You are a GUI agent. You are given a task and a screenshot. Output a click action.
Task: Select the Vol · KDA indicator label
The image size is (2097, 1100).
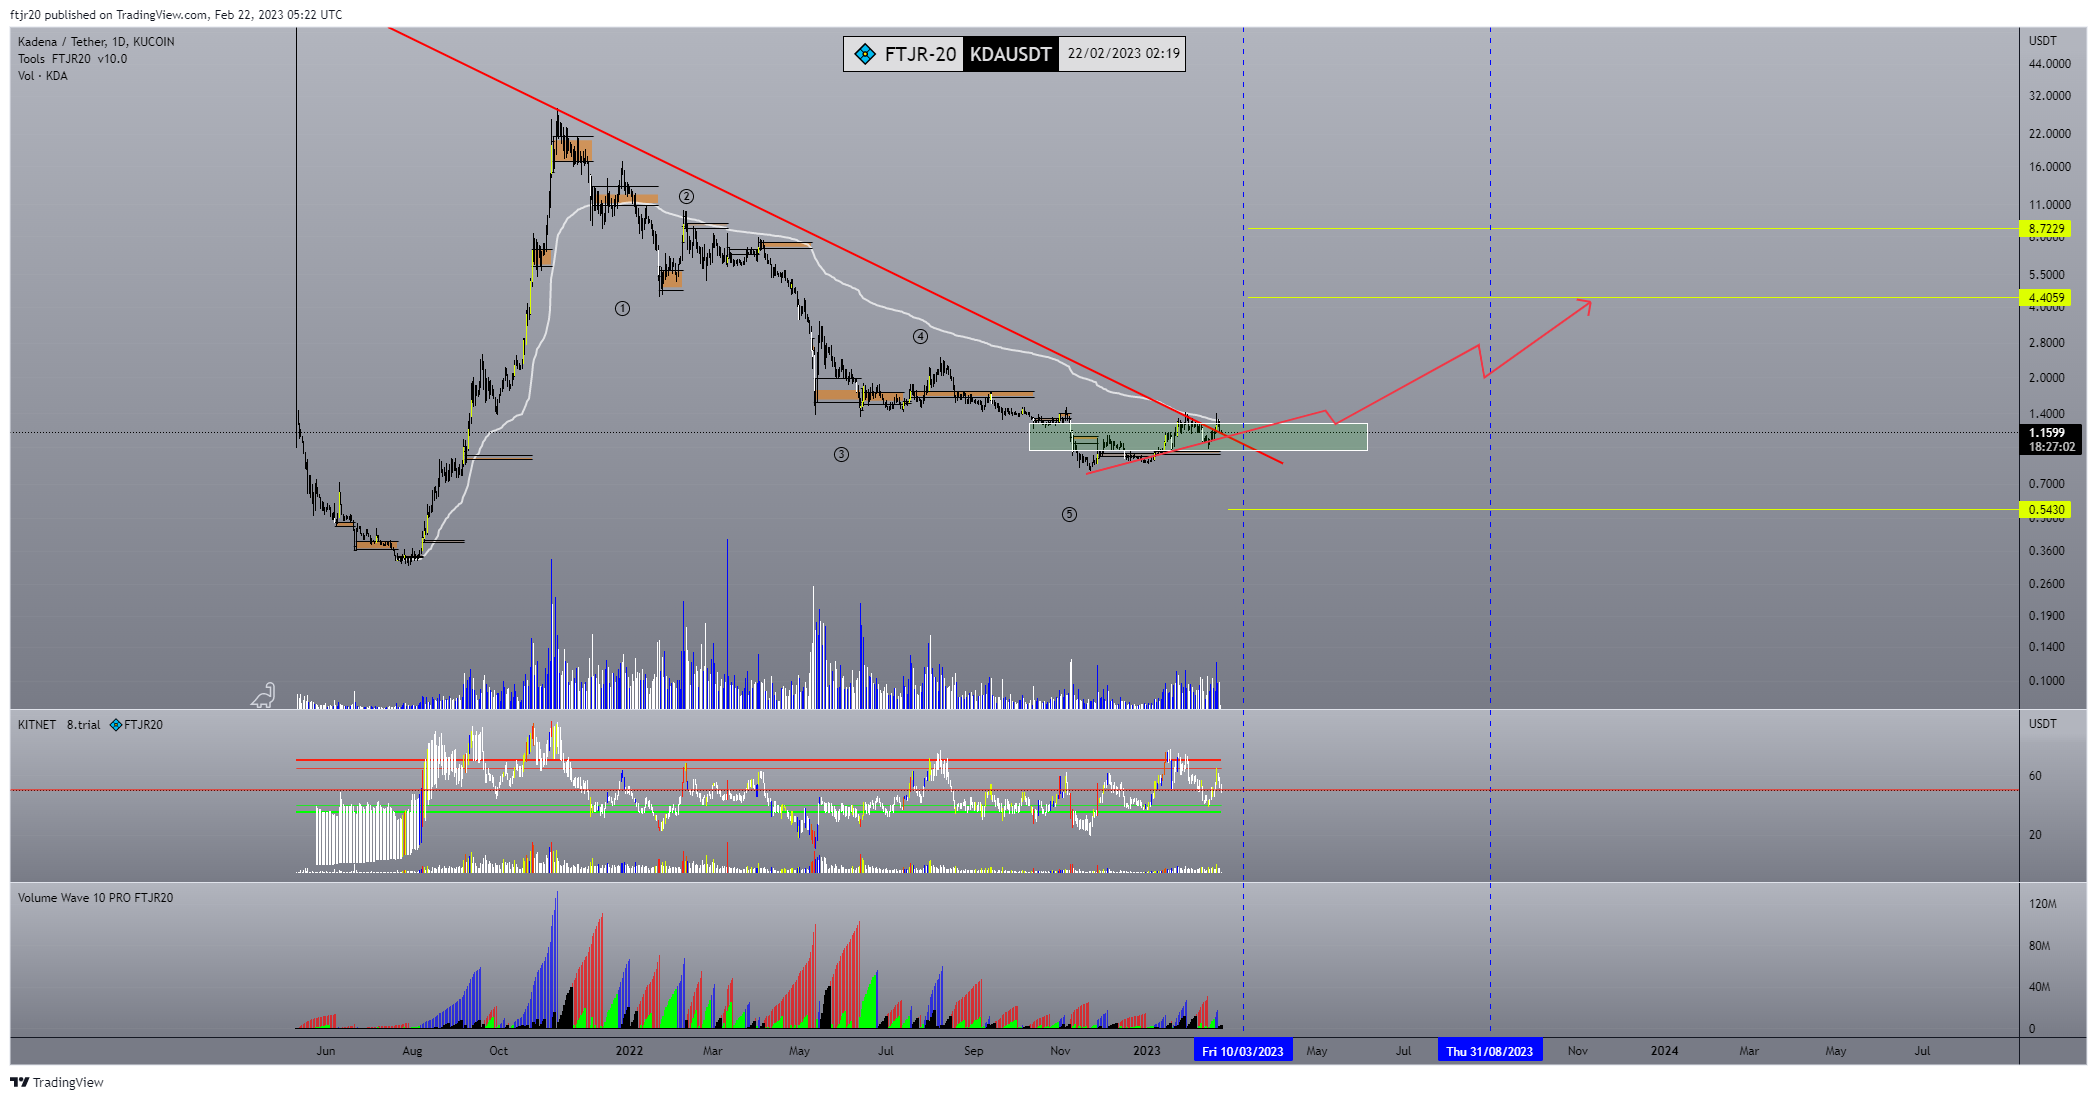point(42,76)
